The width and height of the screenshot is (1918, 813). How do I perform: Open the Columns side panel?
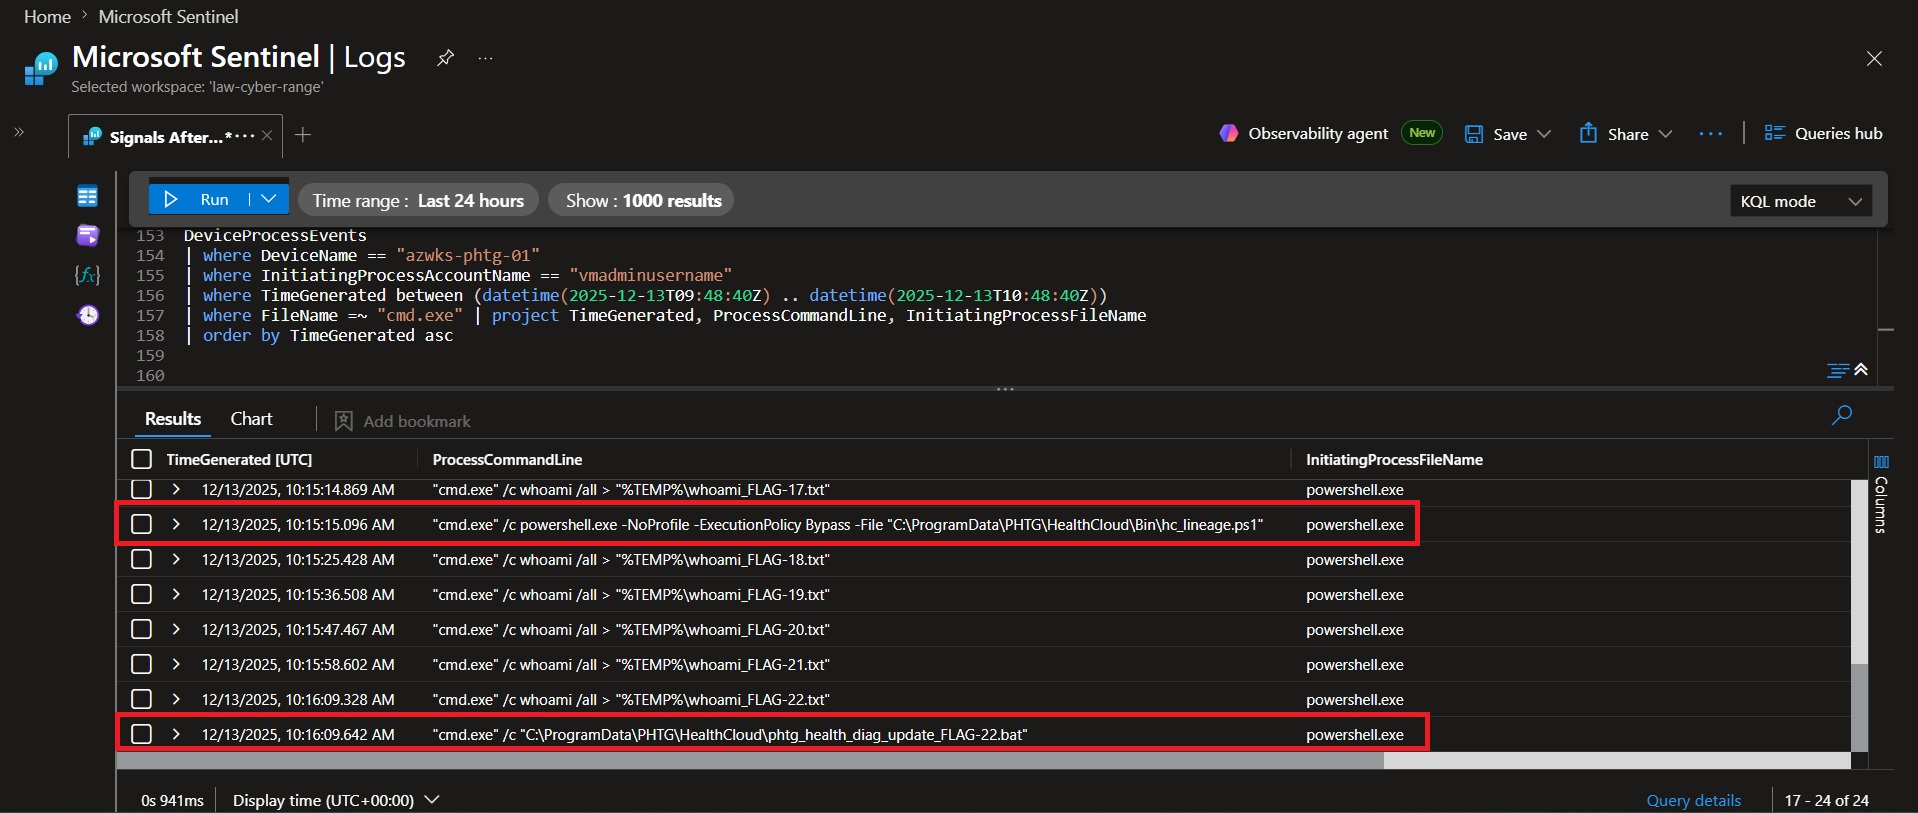(x=1881, y=496)
